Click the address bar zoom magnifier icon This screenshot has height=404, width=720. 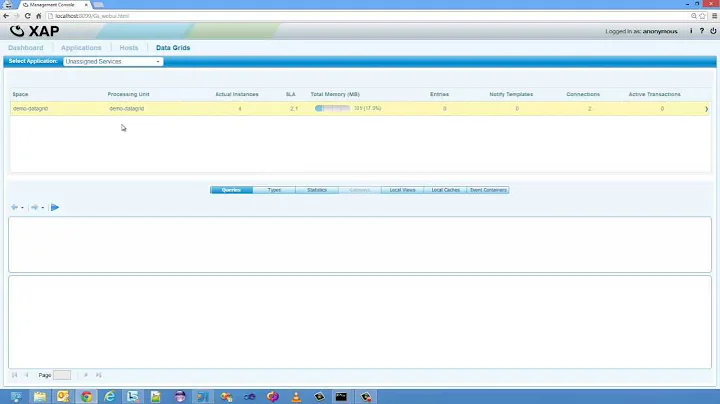(x=694, y=16)
